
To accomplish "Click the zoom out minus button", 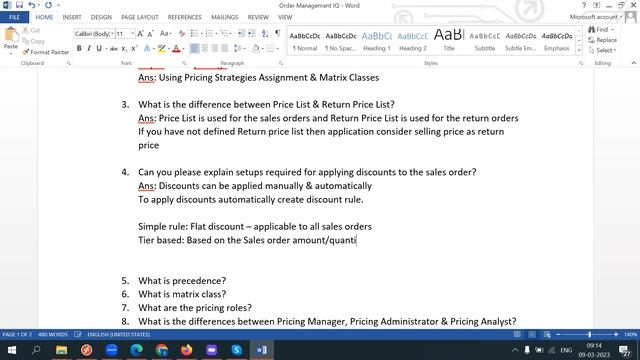I will [558, 334].
